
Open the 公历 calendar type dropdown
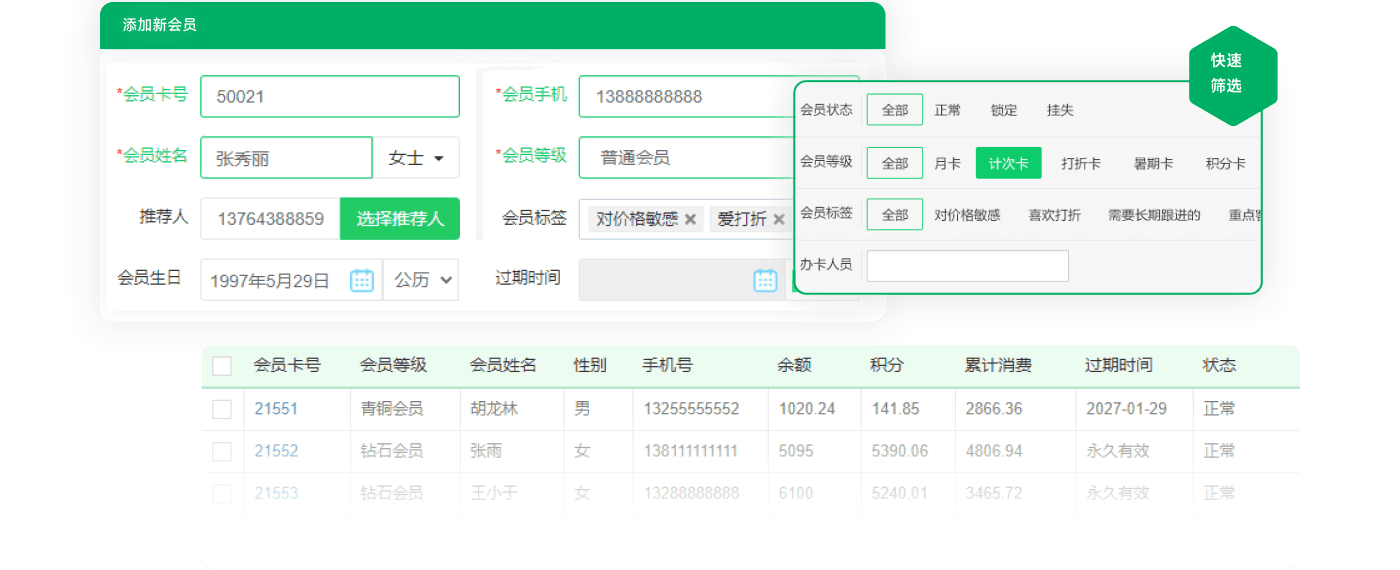(x=421, y=280)
